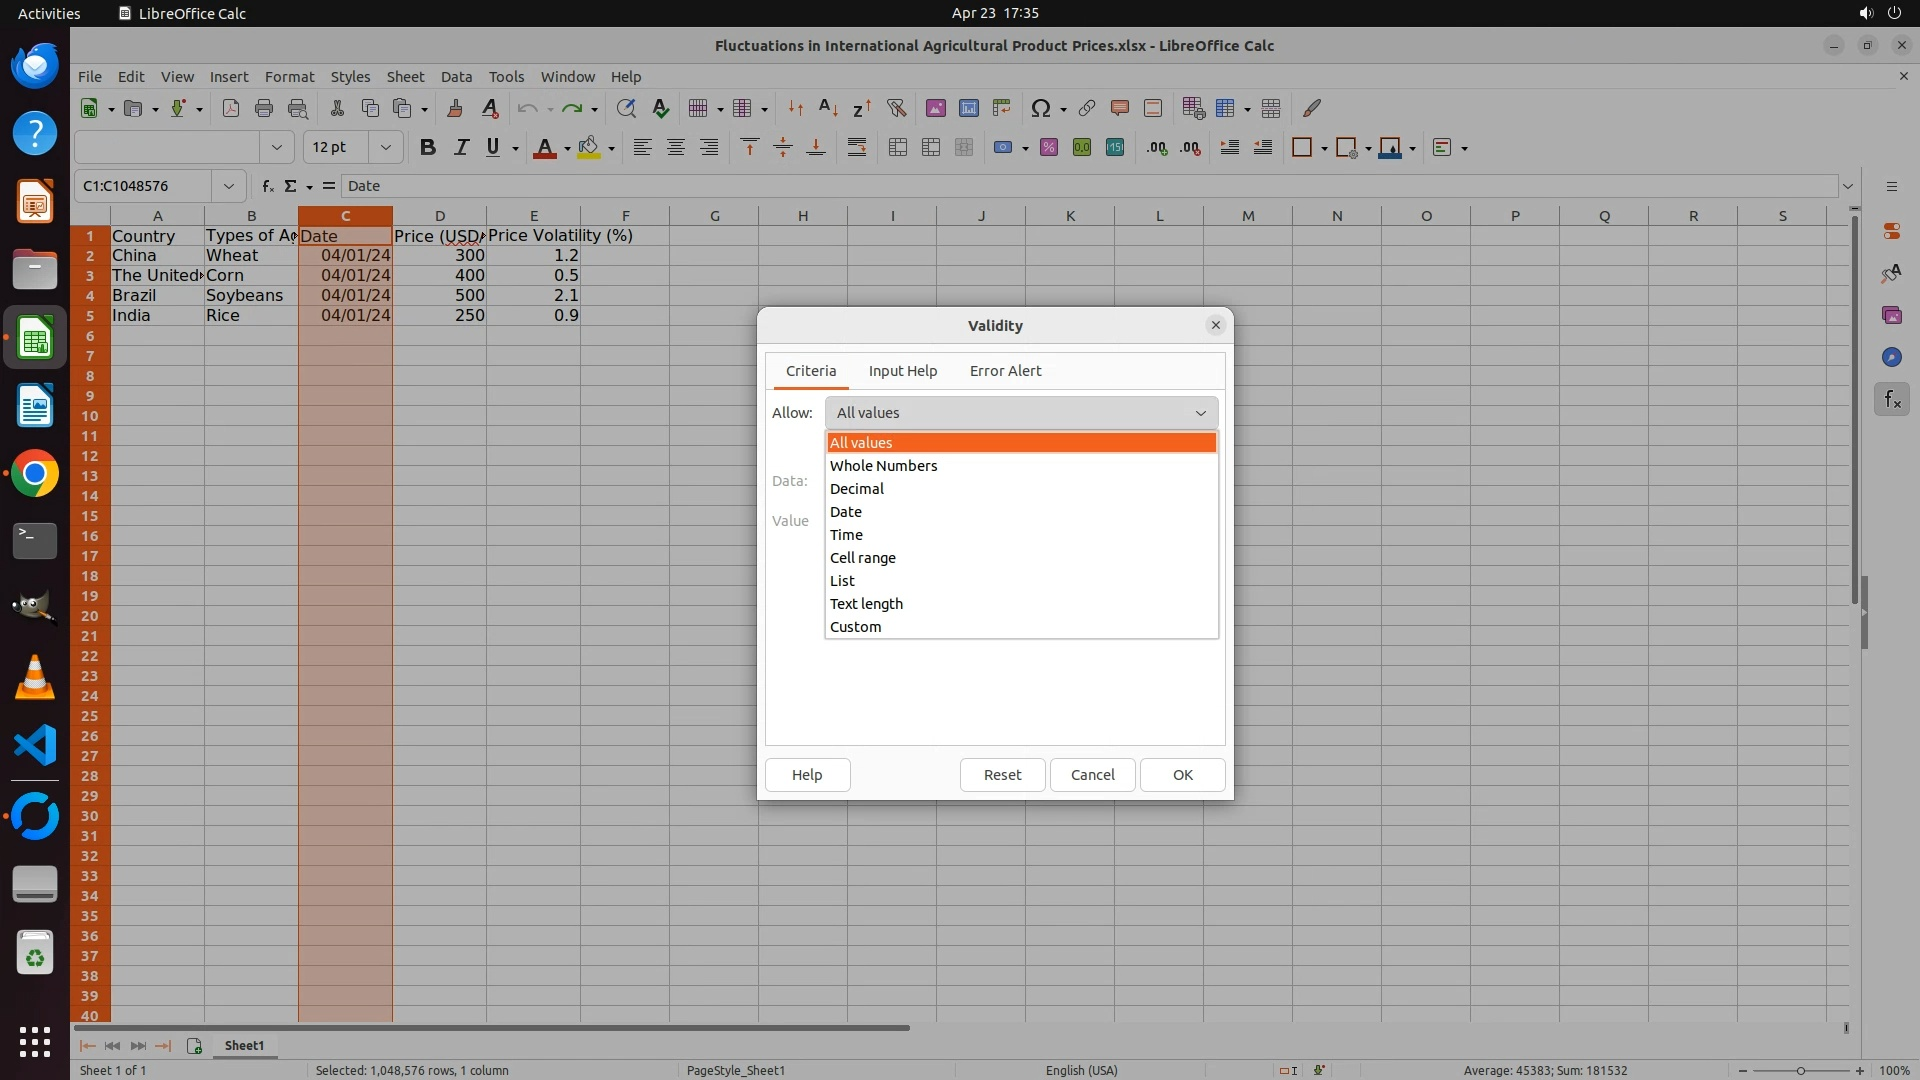Select 'Date' from the Allow dropdown list
This screenshot has width=1920, height=1080.
pyautogui.click(x=846, y=512)
